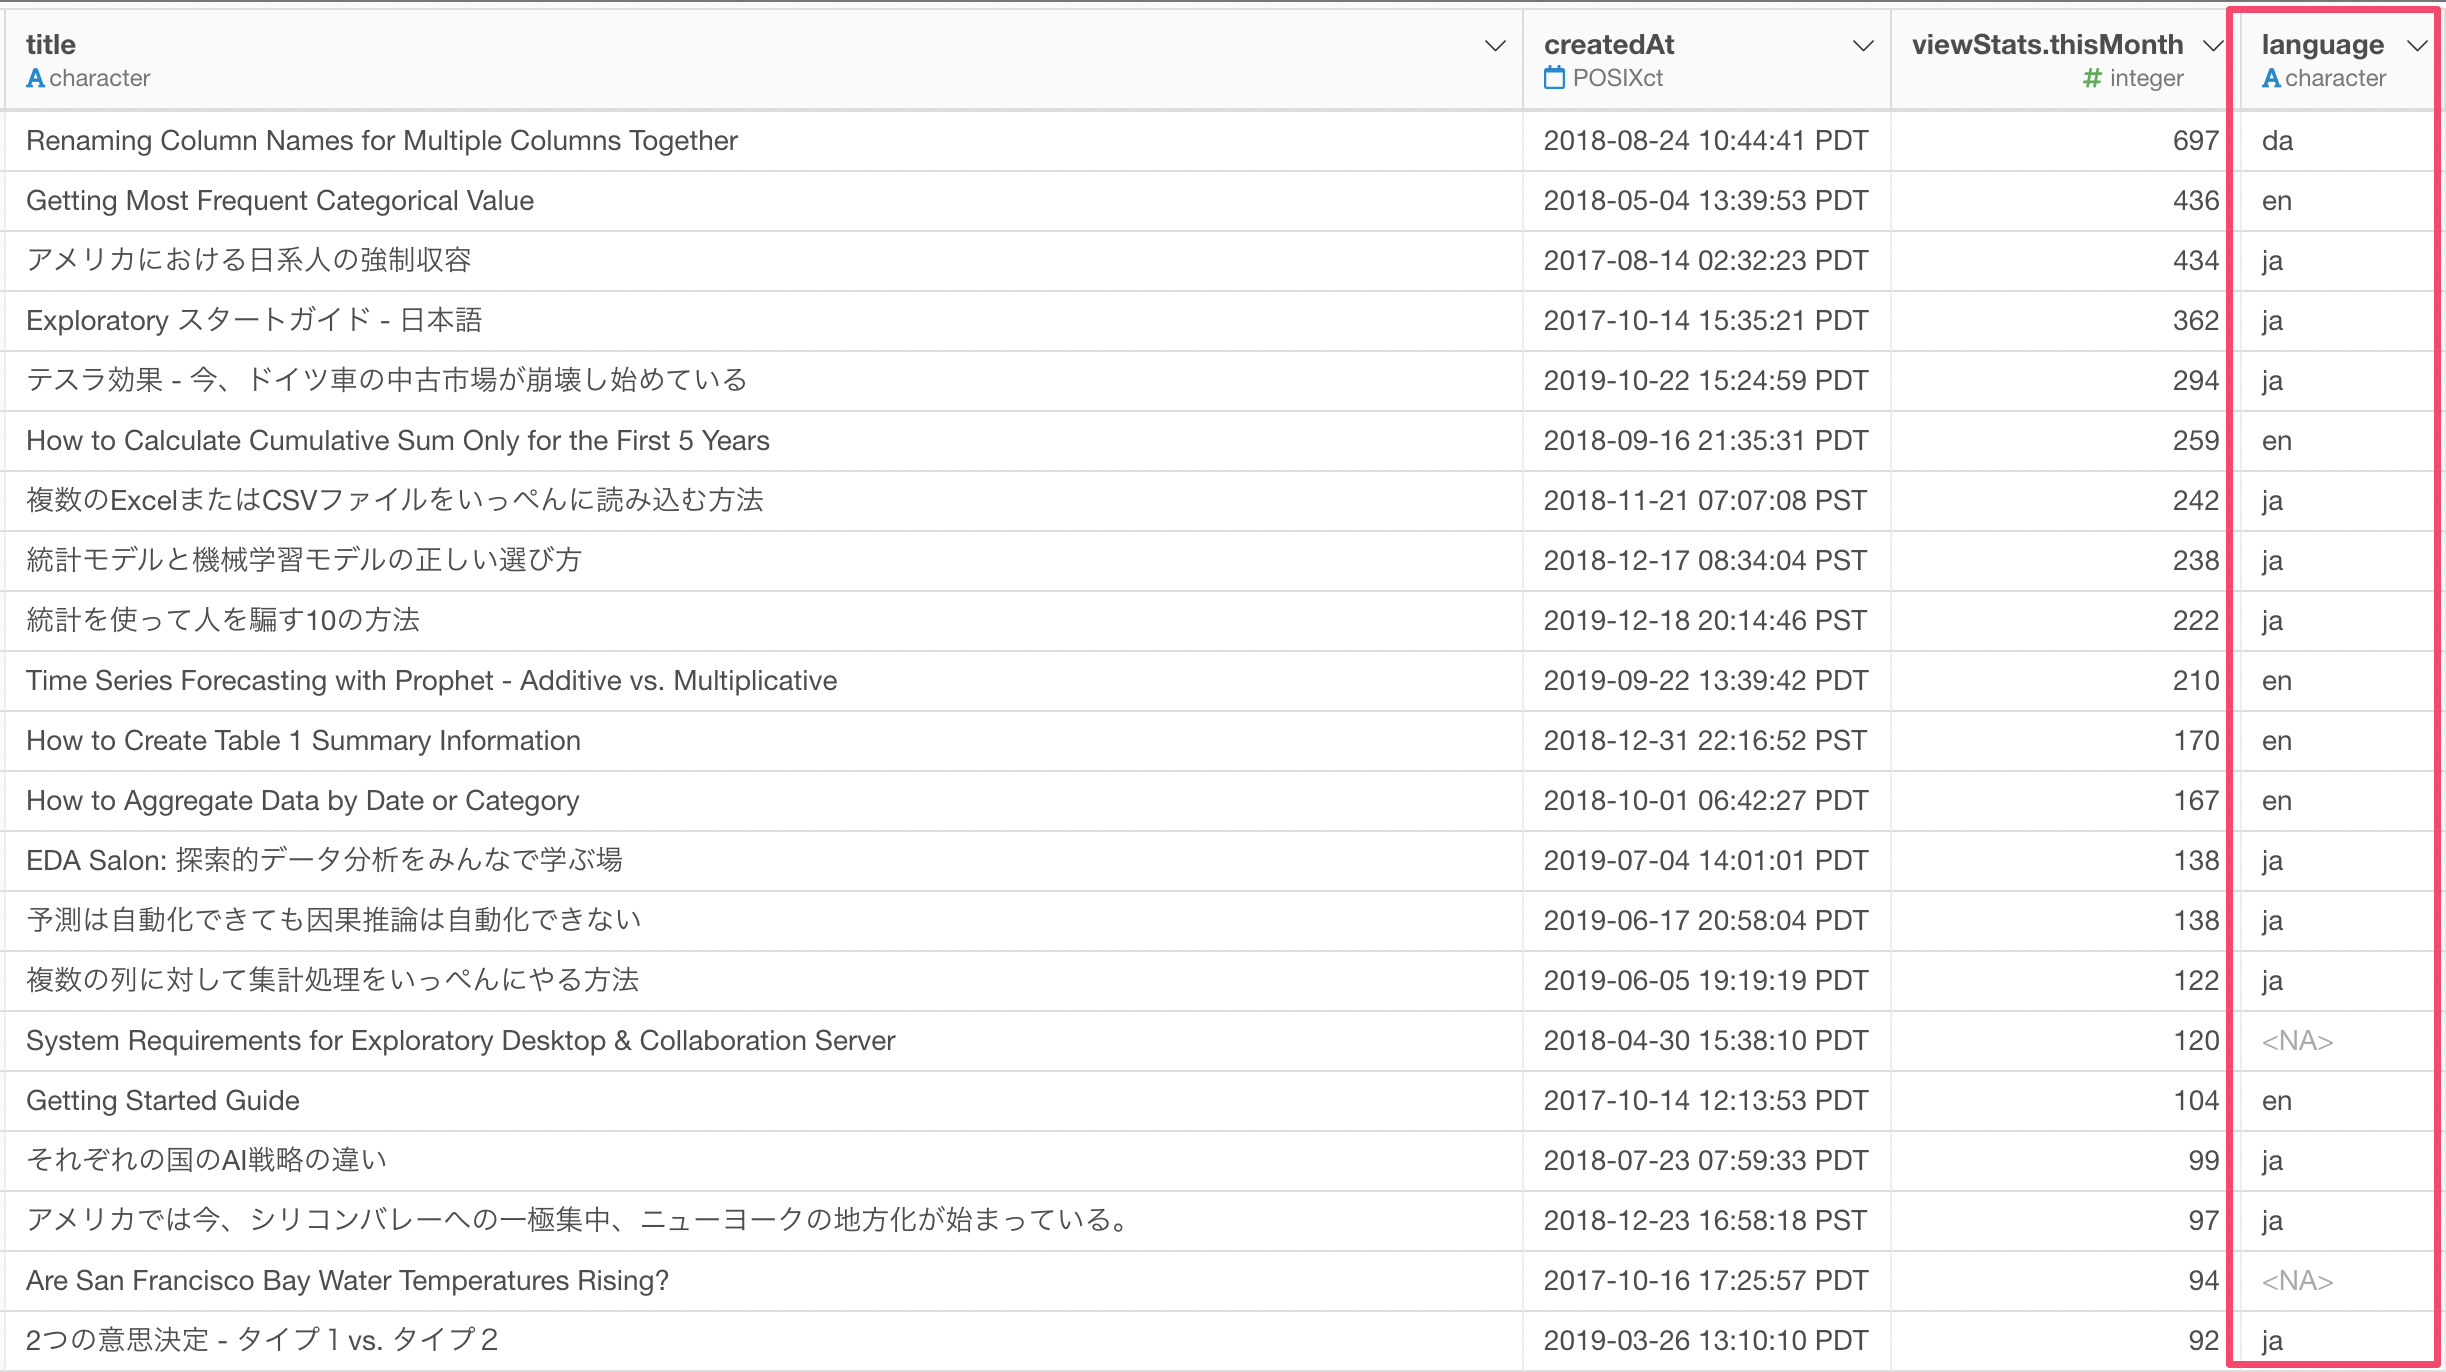Click 'Renaming Column Names for Multiple Columns' cell
The image size is (2446, 1372).
tap(381, 141)
